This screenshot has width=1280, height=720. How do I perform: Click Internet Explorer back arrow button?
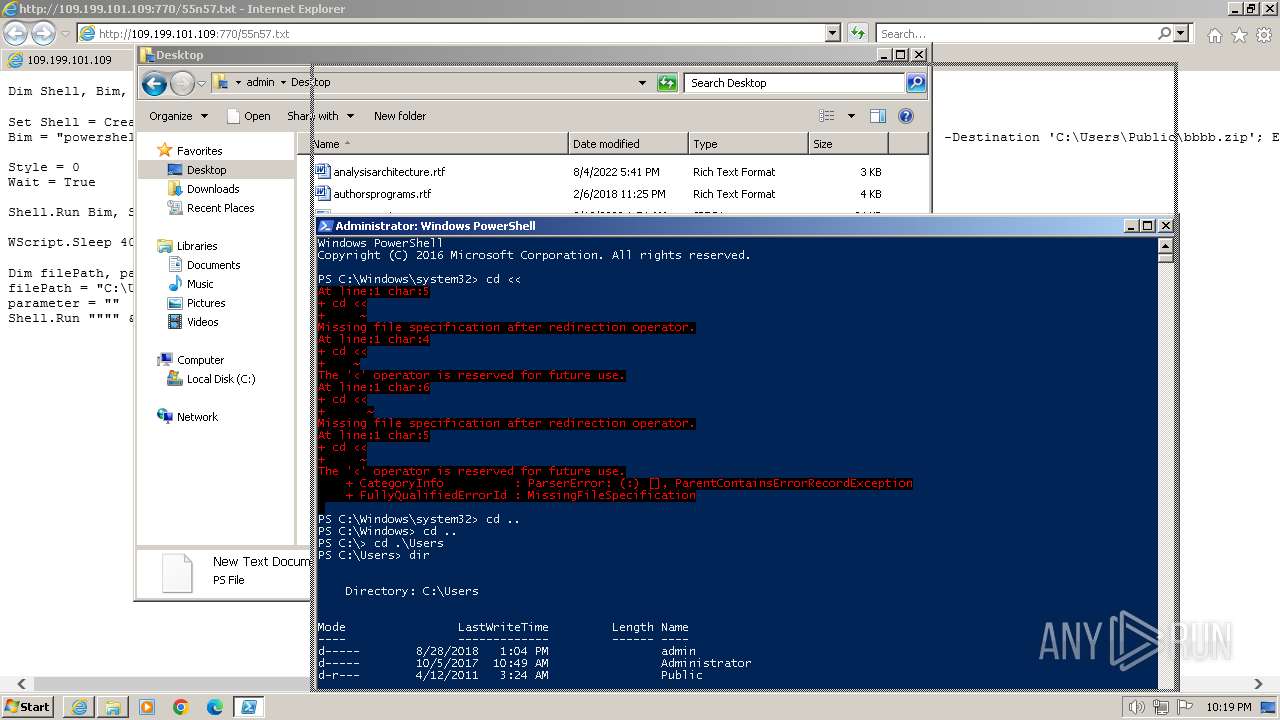(x=15, y=33)
